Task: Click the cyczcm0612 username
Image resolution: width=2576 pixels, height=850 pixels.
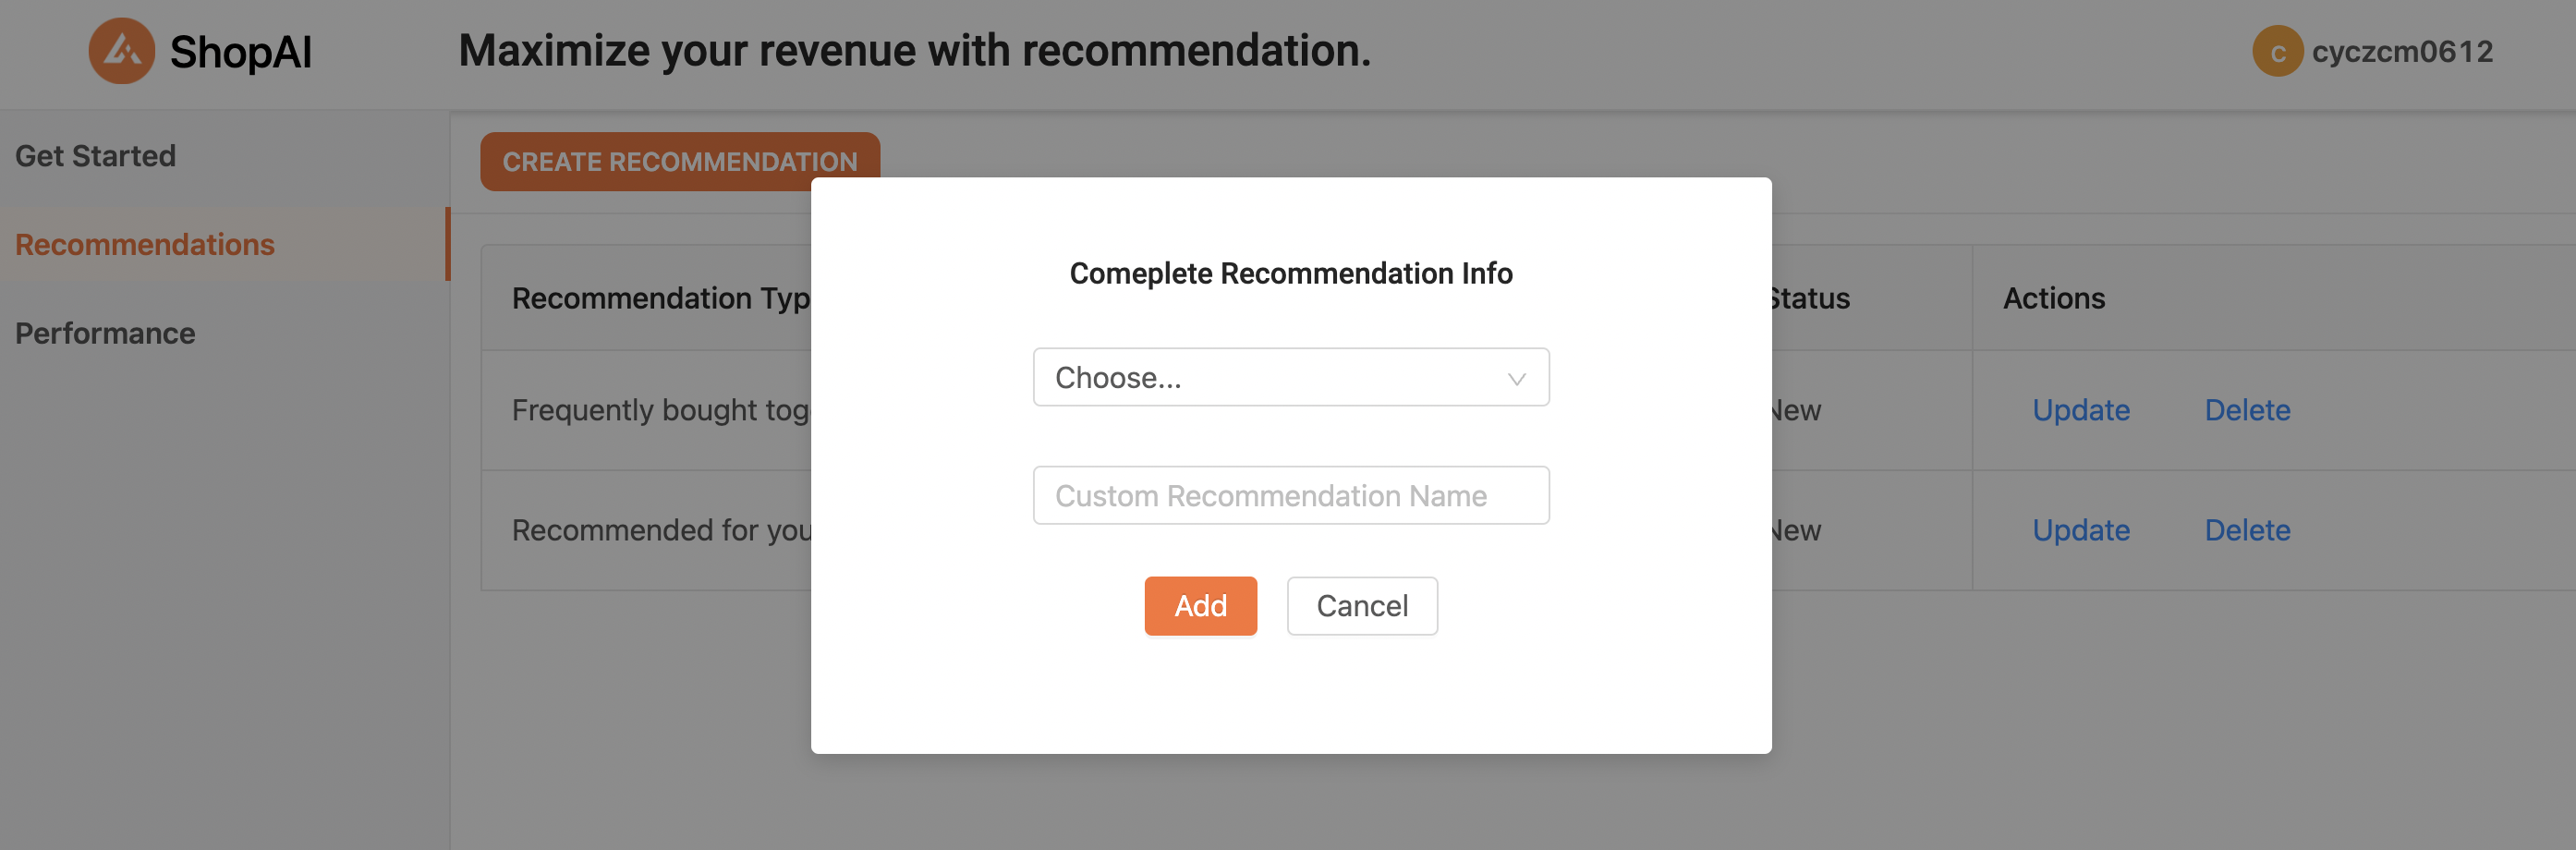Action: pos(2401,52)
